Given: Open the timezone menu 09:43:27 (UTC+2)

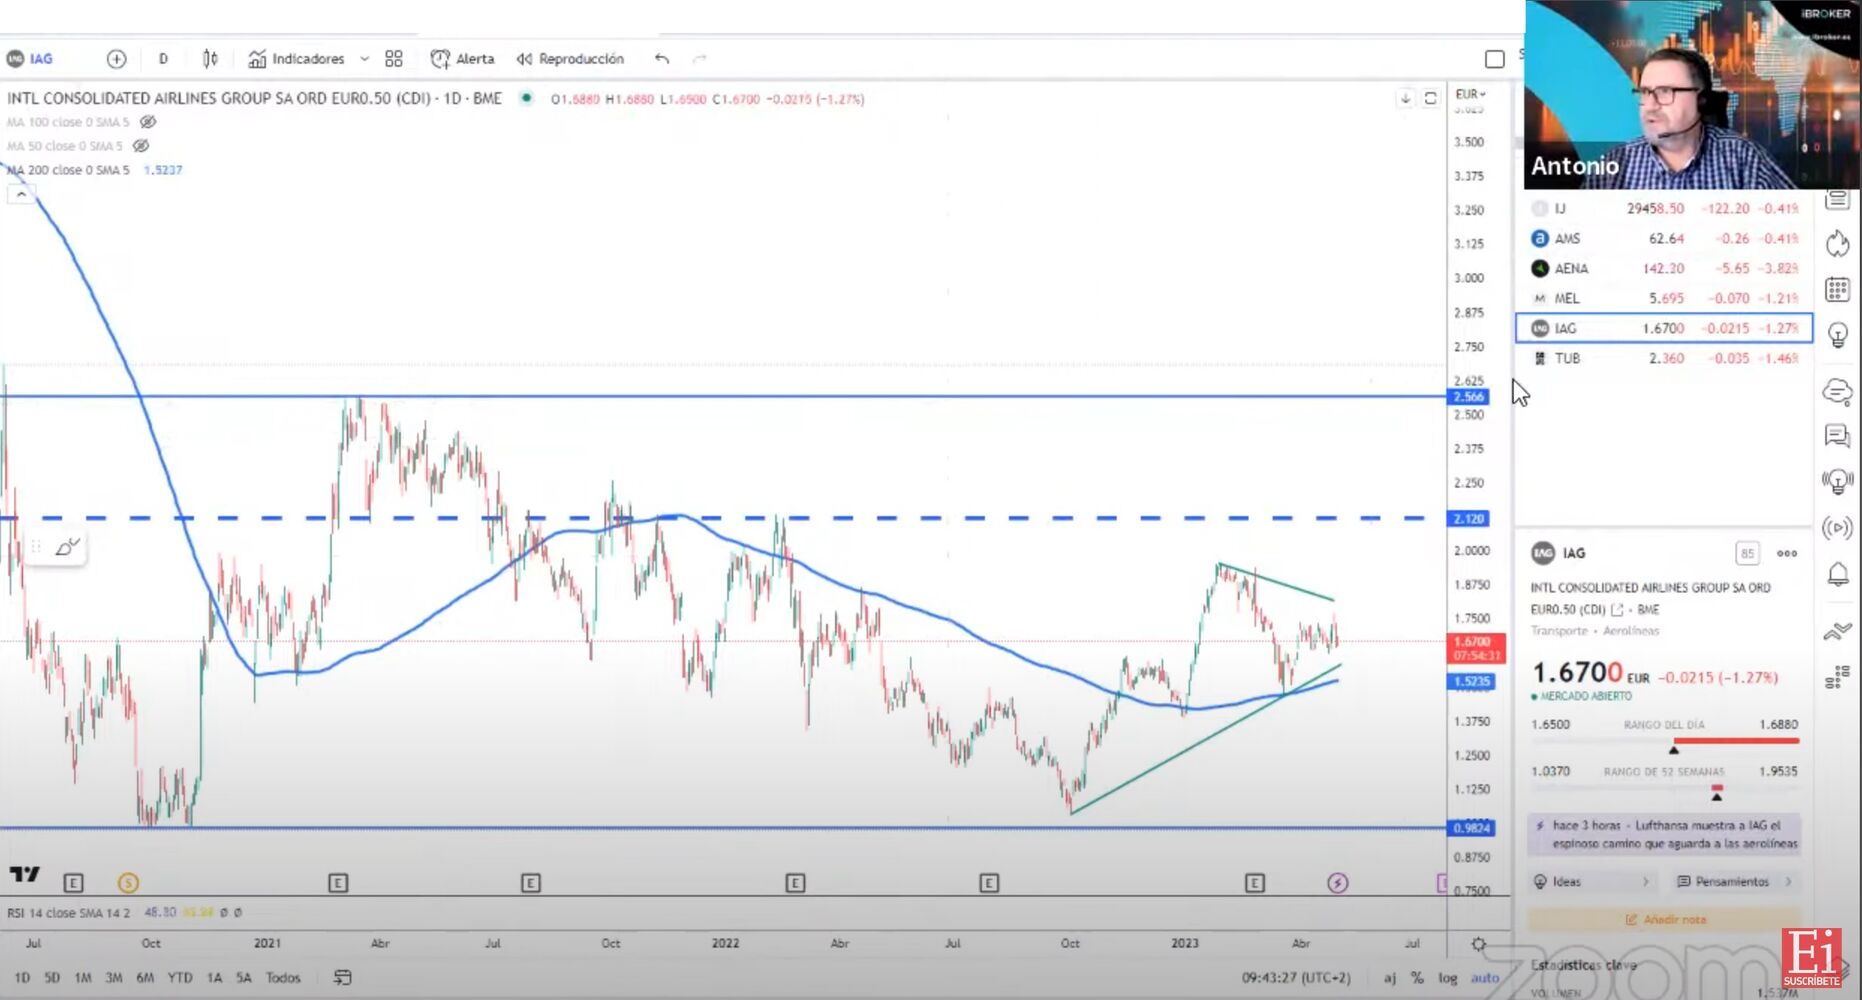Looking at the screenshot, I should click(x=1296, y=978).
